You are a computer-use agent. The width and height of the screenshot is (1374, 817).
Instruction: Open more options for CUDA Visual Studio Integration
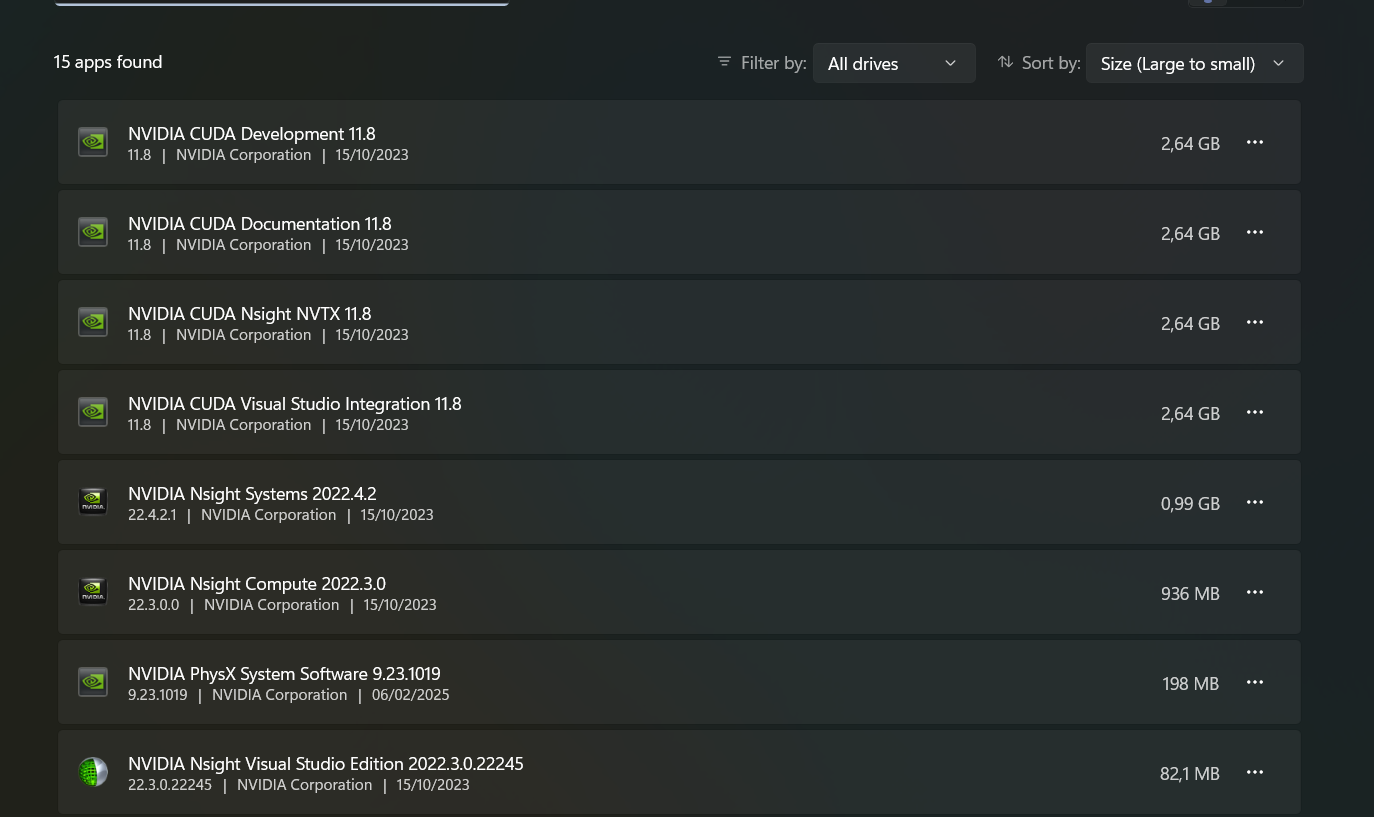[x=1255, y=412]
